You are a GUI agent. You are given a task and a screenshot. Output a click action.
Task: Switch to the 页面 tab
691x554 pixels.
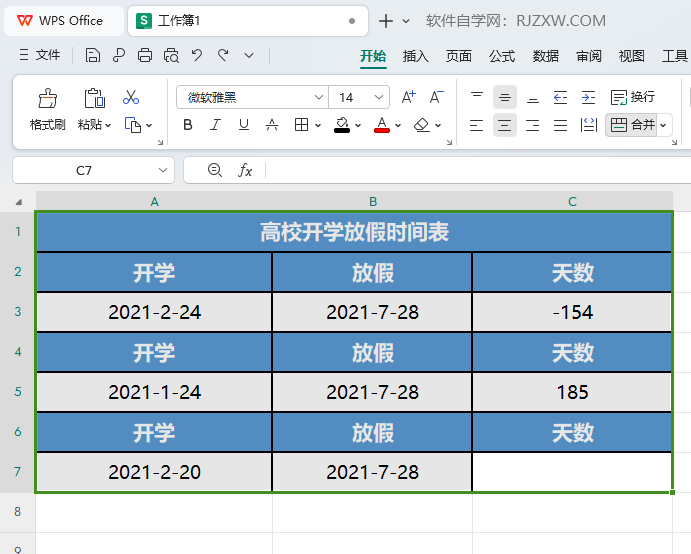[x=458, y=56]
